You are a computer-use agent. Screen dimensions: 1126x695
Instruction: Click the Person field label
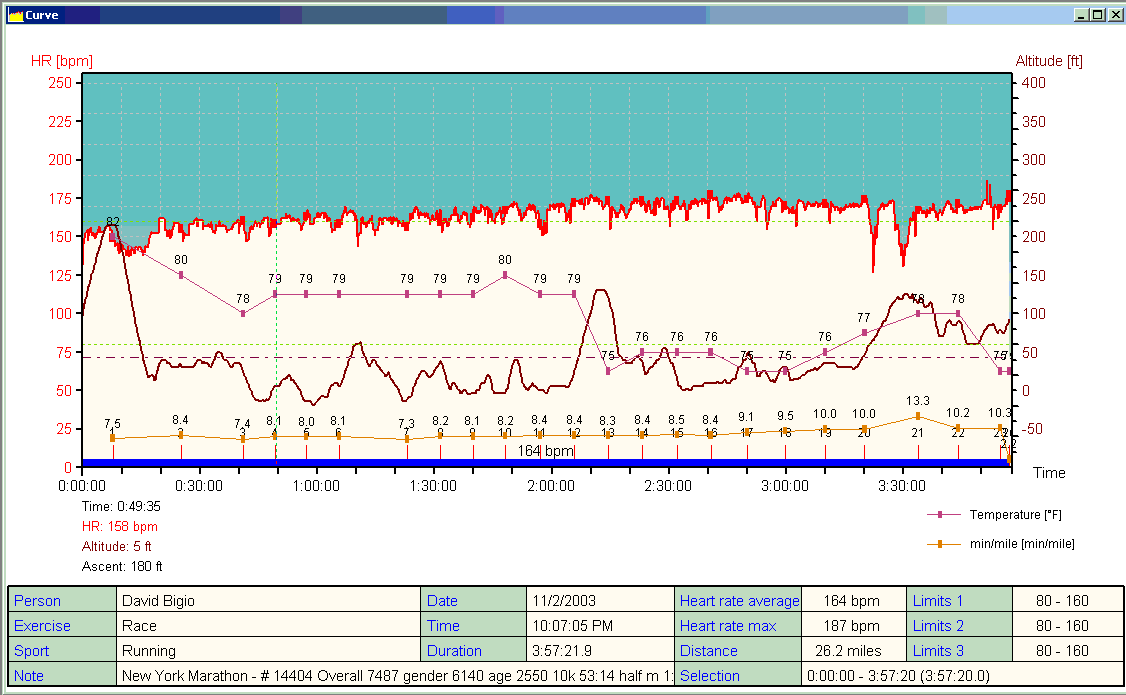(x=37, y=601)
